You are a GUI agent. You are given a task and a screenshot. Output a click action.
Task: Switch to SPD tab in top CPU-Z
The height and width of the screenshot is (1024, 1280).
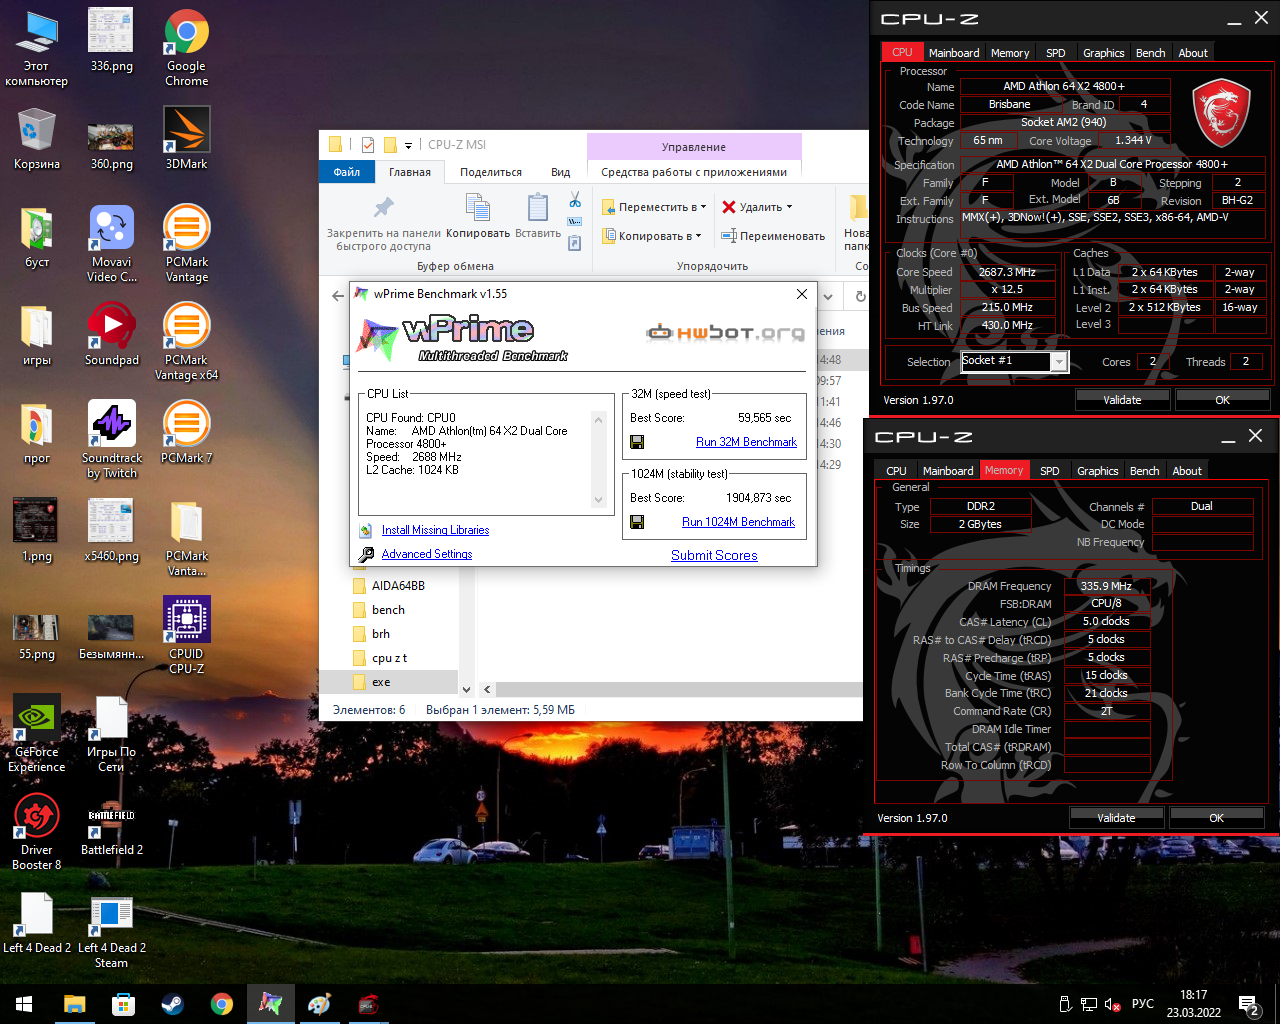[1056, 53]
